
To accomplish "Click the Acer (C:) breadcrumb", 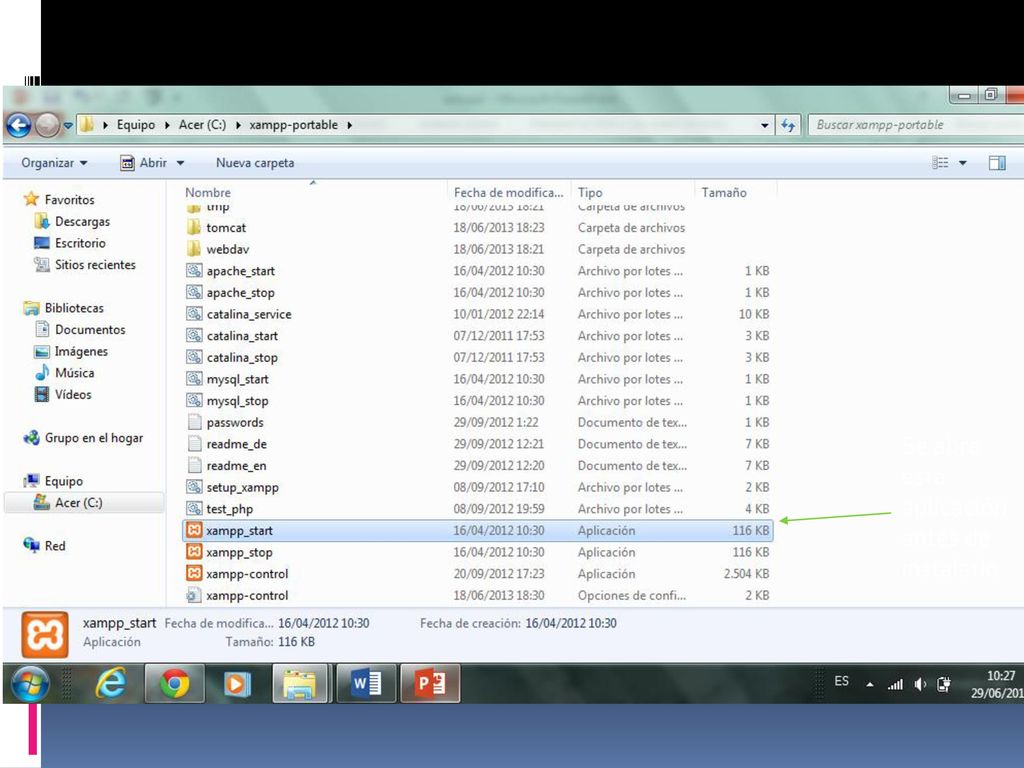I will point(202,125).
